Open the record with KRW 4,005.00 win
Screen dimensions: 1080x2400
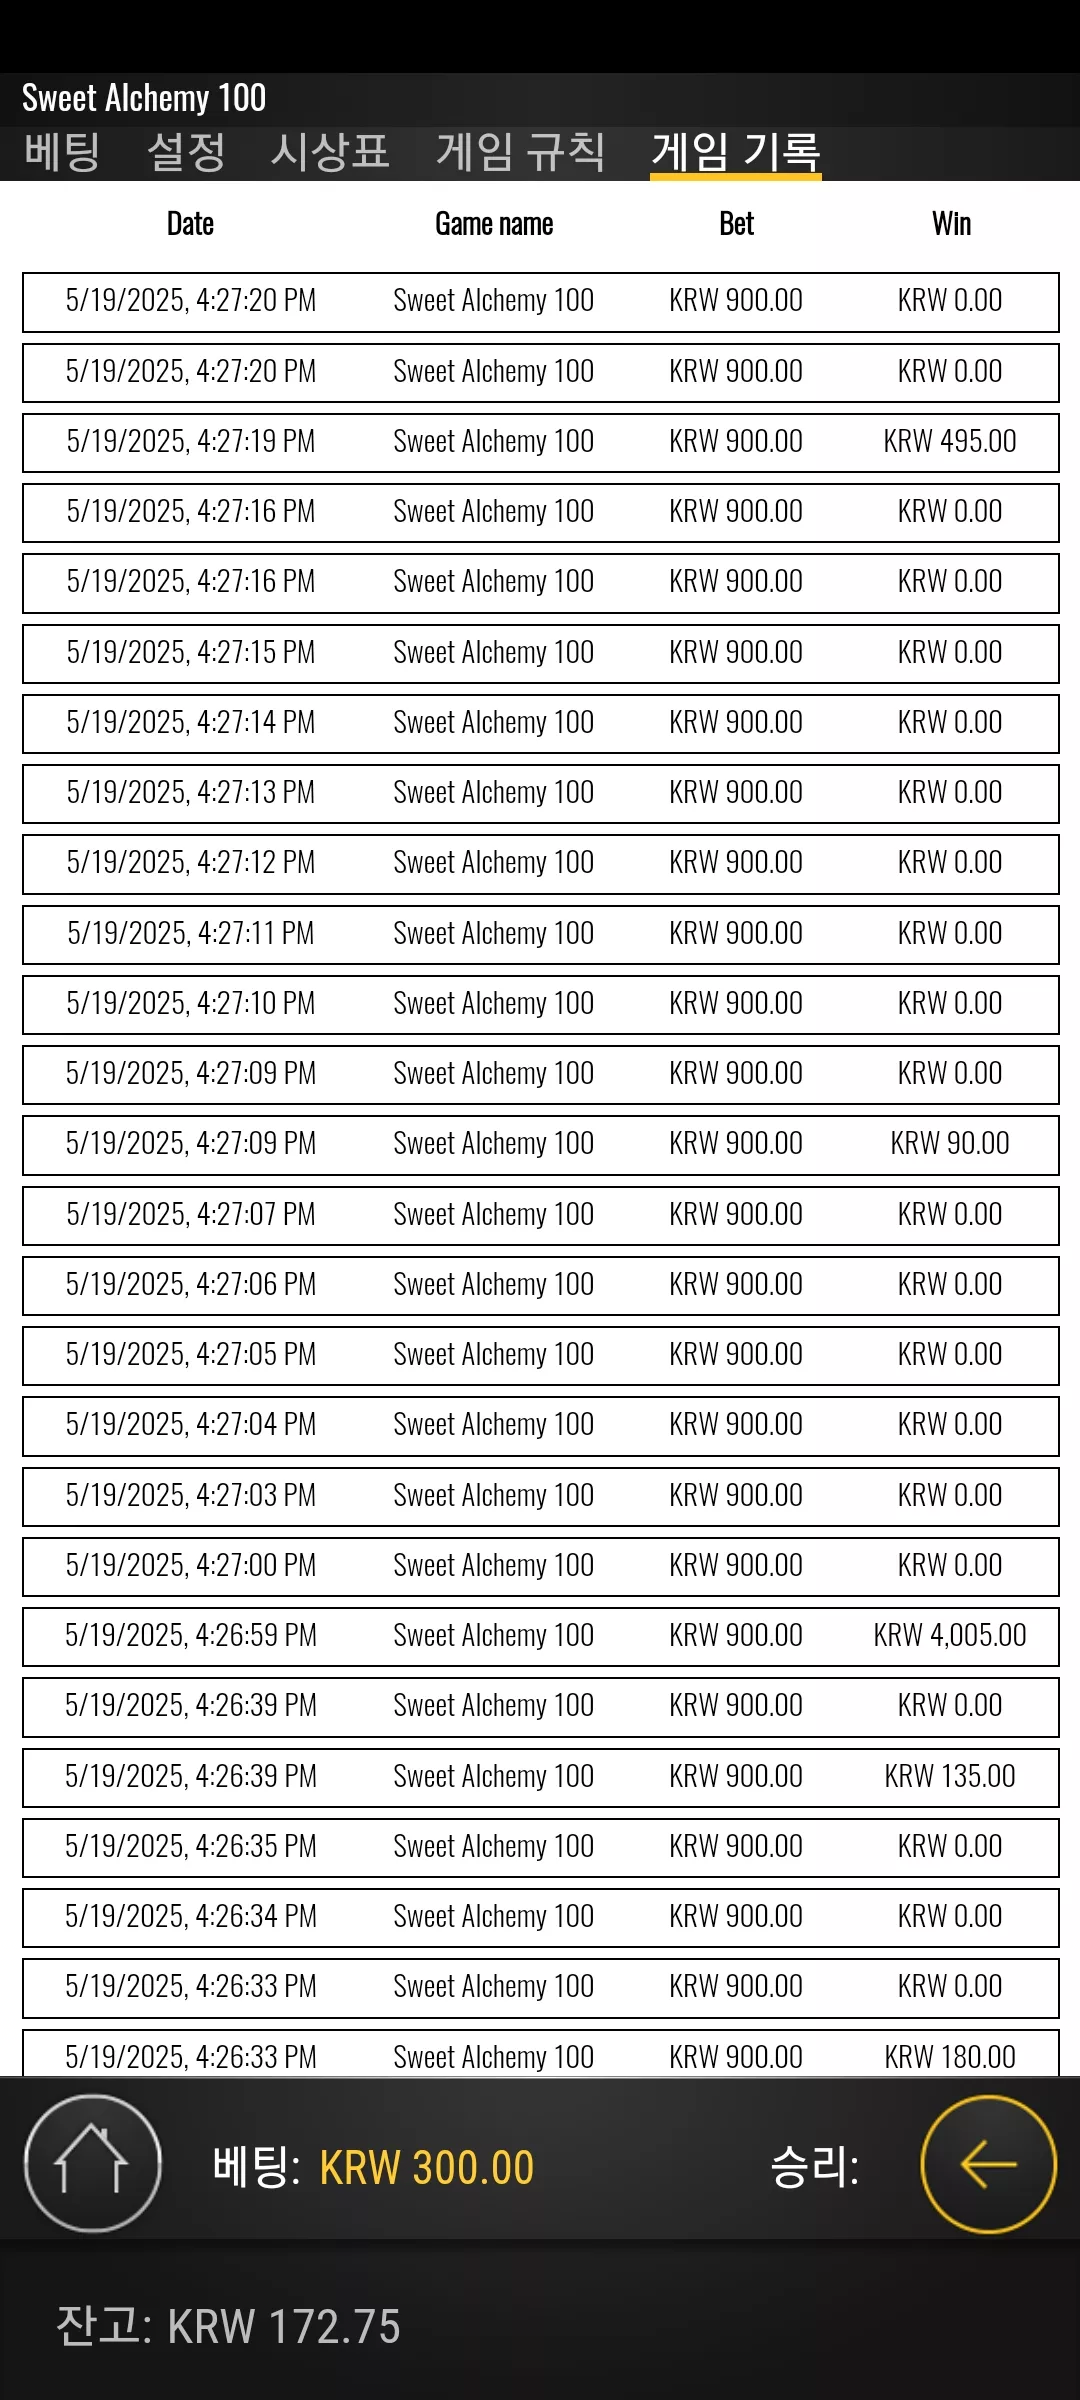pos(541,1636)
